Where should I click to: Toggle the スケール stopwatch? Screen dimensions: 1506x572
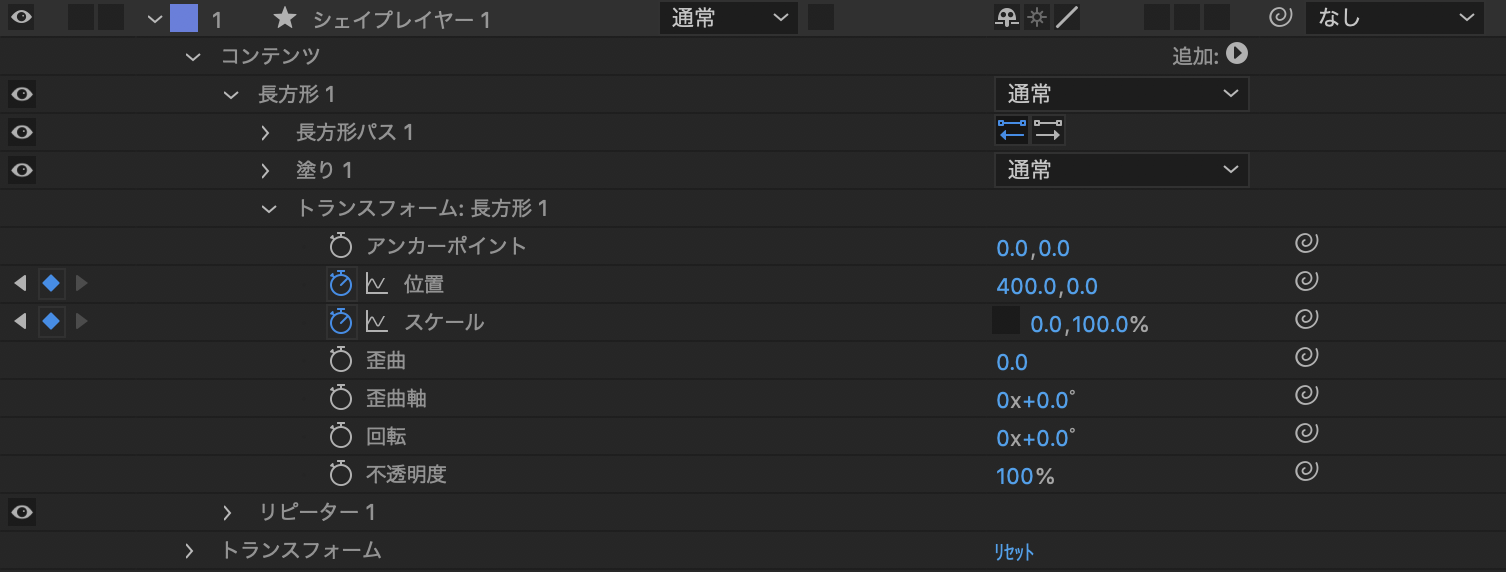pyautogui.click(x=341, y=322)
